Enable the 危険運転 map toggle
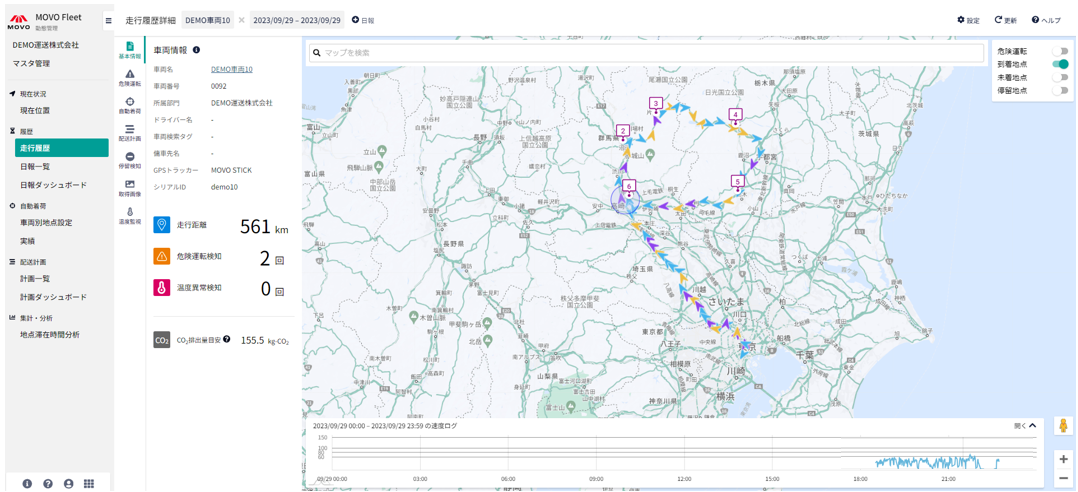The width and height of the screenshot is (1078, 492). pyautogui.click(x=1059, y=51)
